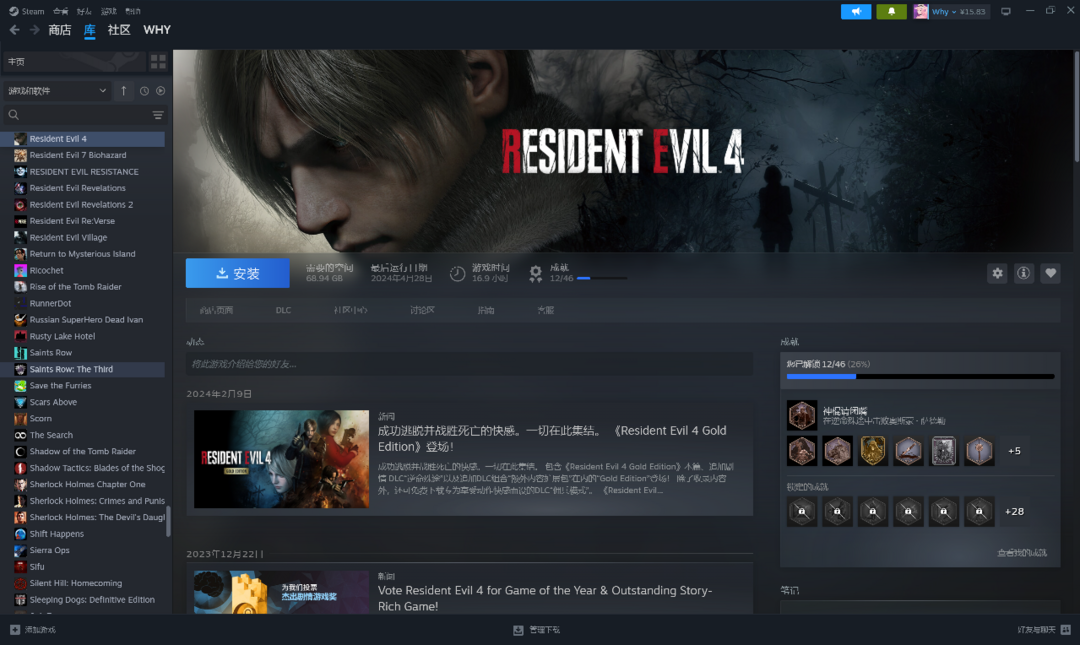Click the game list sidebar scrollbar

pyautogui.click(x=168, y=522)
